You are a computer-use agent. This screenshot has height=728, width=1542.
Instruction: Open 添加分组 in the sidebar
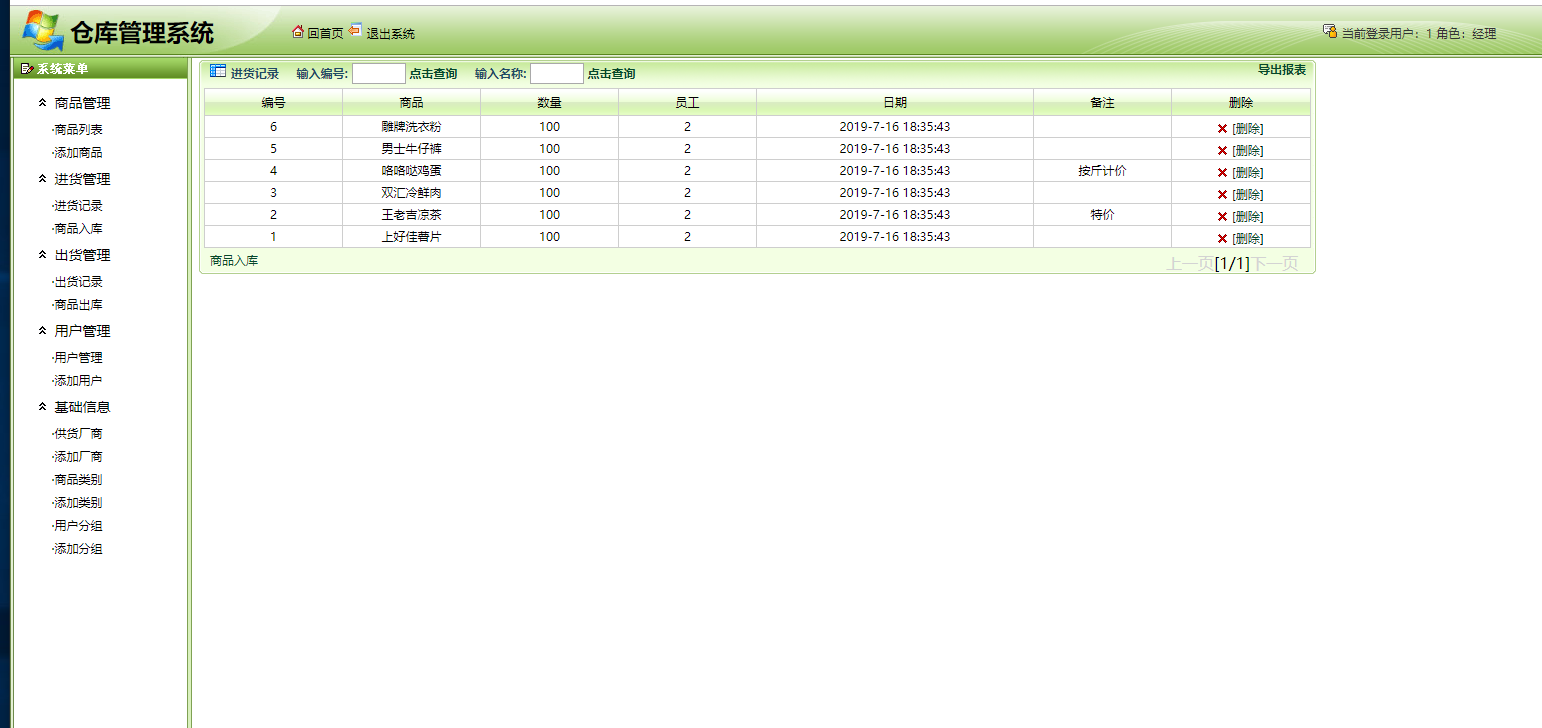pos(78,549)
